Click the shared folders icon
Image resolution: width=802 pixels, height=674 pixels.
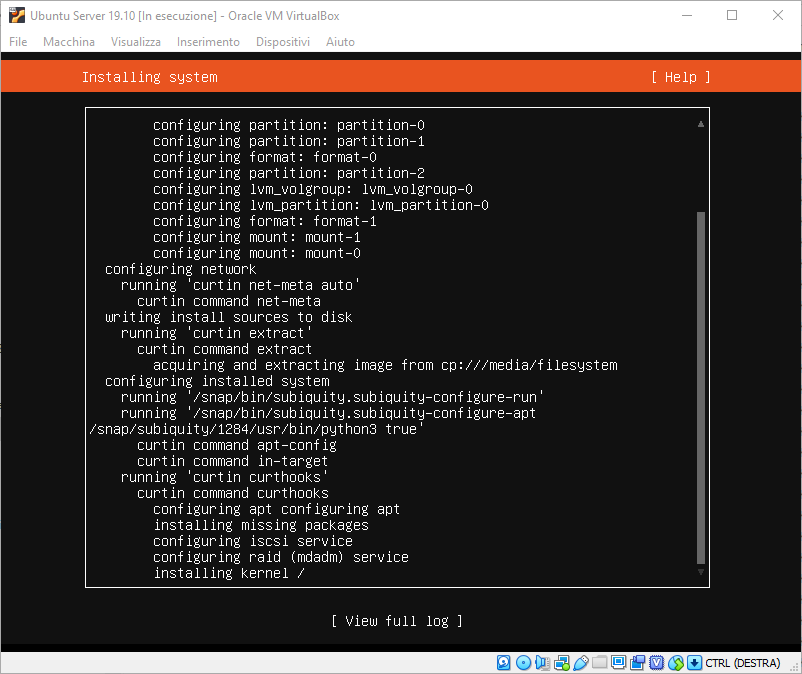pyautogui.click(x=599, y=663)
